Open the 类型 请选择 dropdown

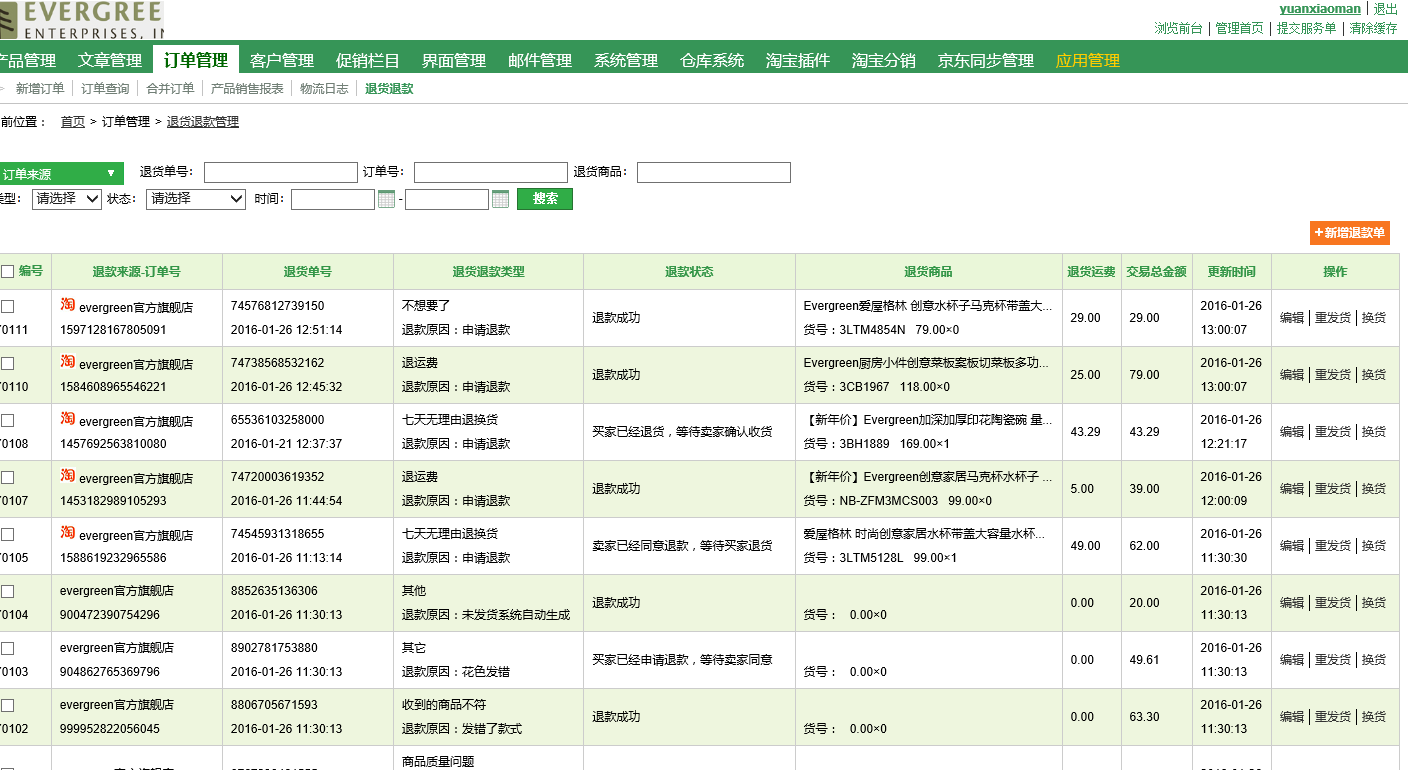point(67,199)
